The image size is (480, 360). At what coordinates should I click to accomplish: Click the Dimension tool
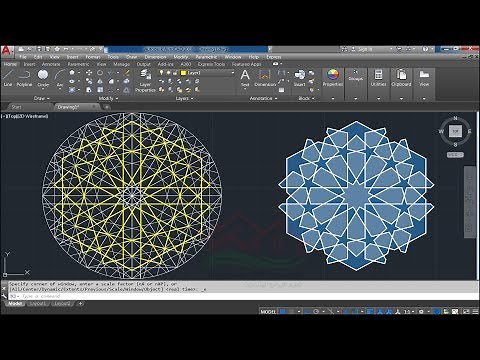(x=265, y=78)
